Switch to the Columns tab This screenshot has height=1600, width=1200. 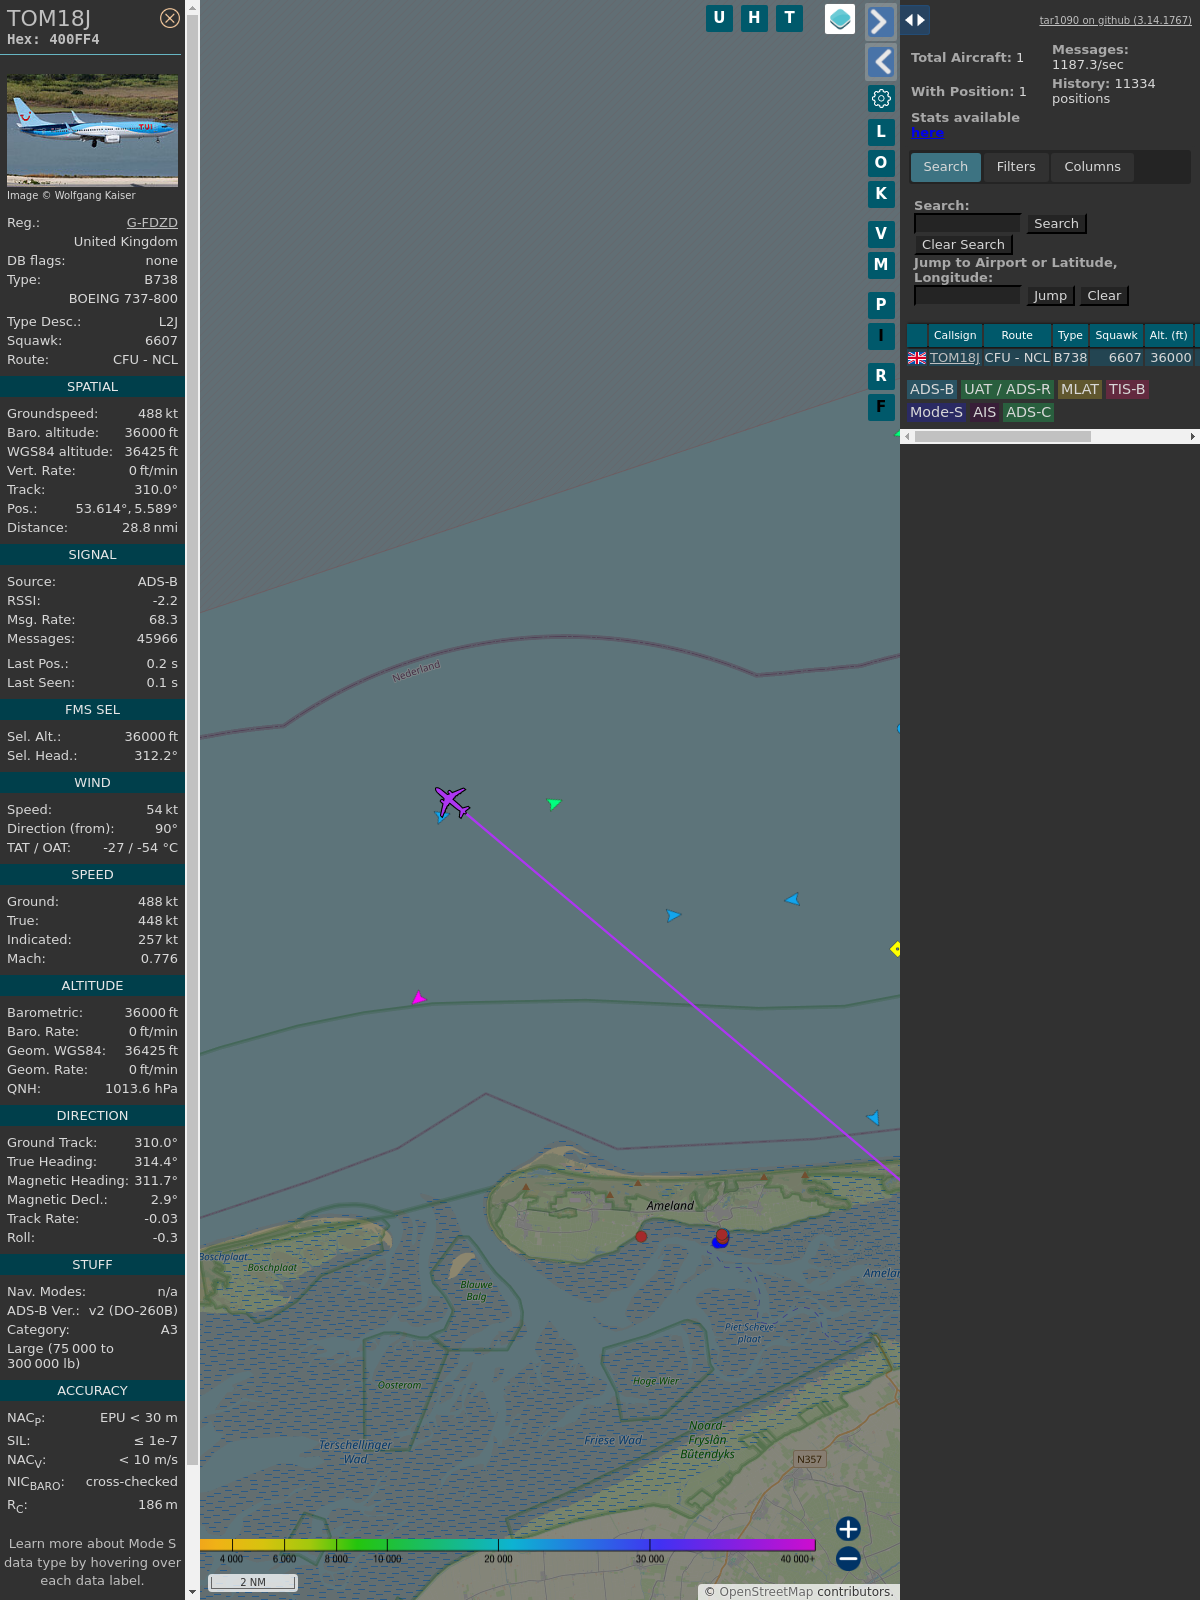(1092, 167)
